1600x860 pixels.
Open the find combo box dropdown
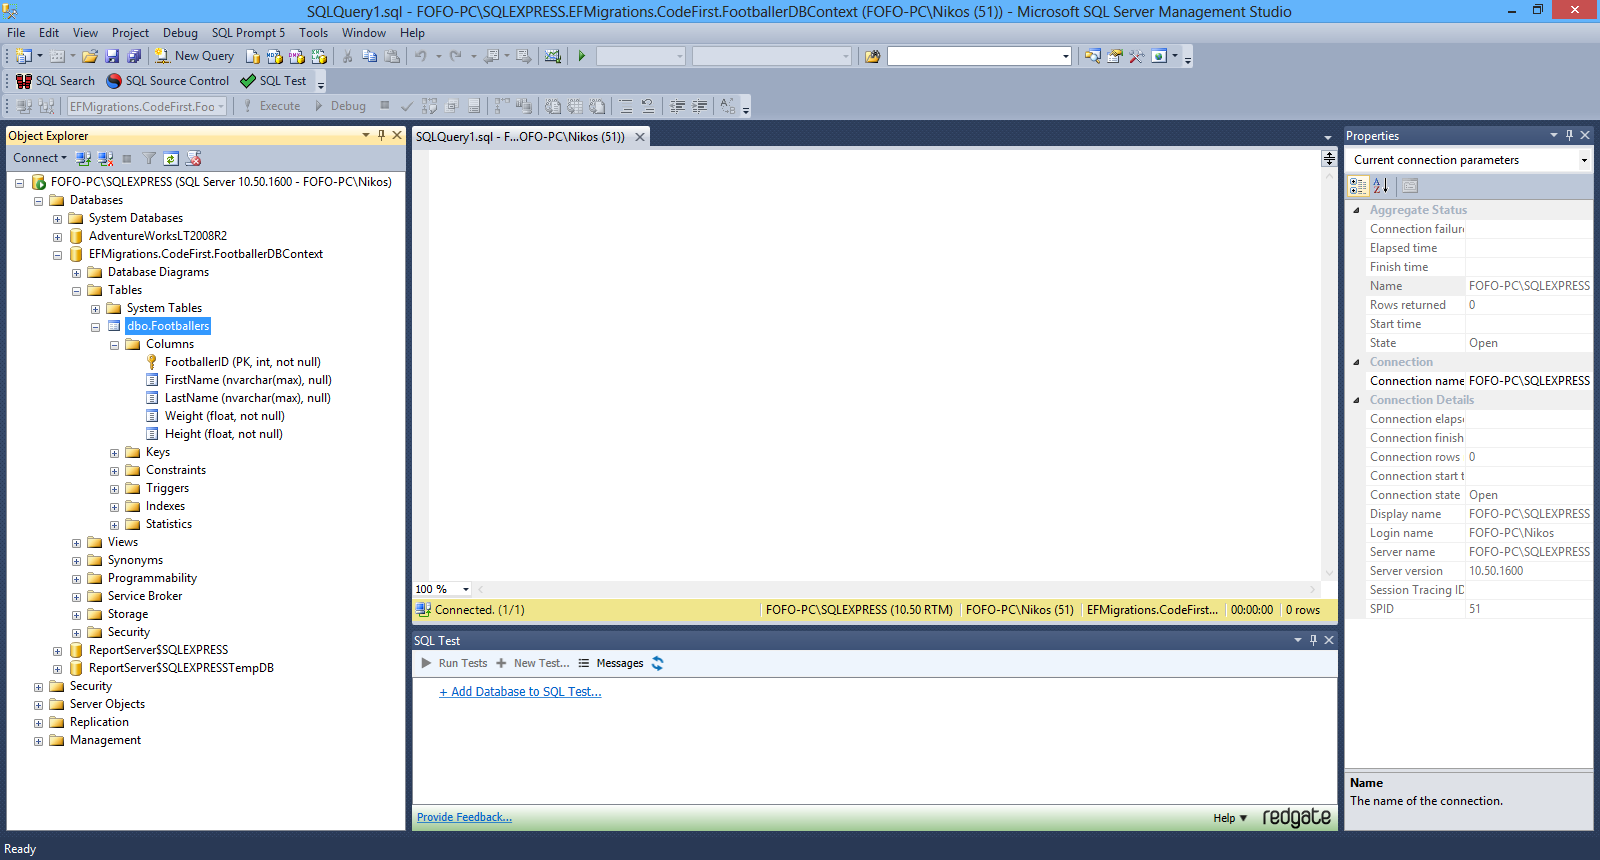pos(1065,56)
